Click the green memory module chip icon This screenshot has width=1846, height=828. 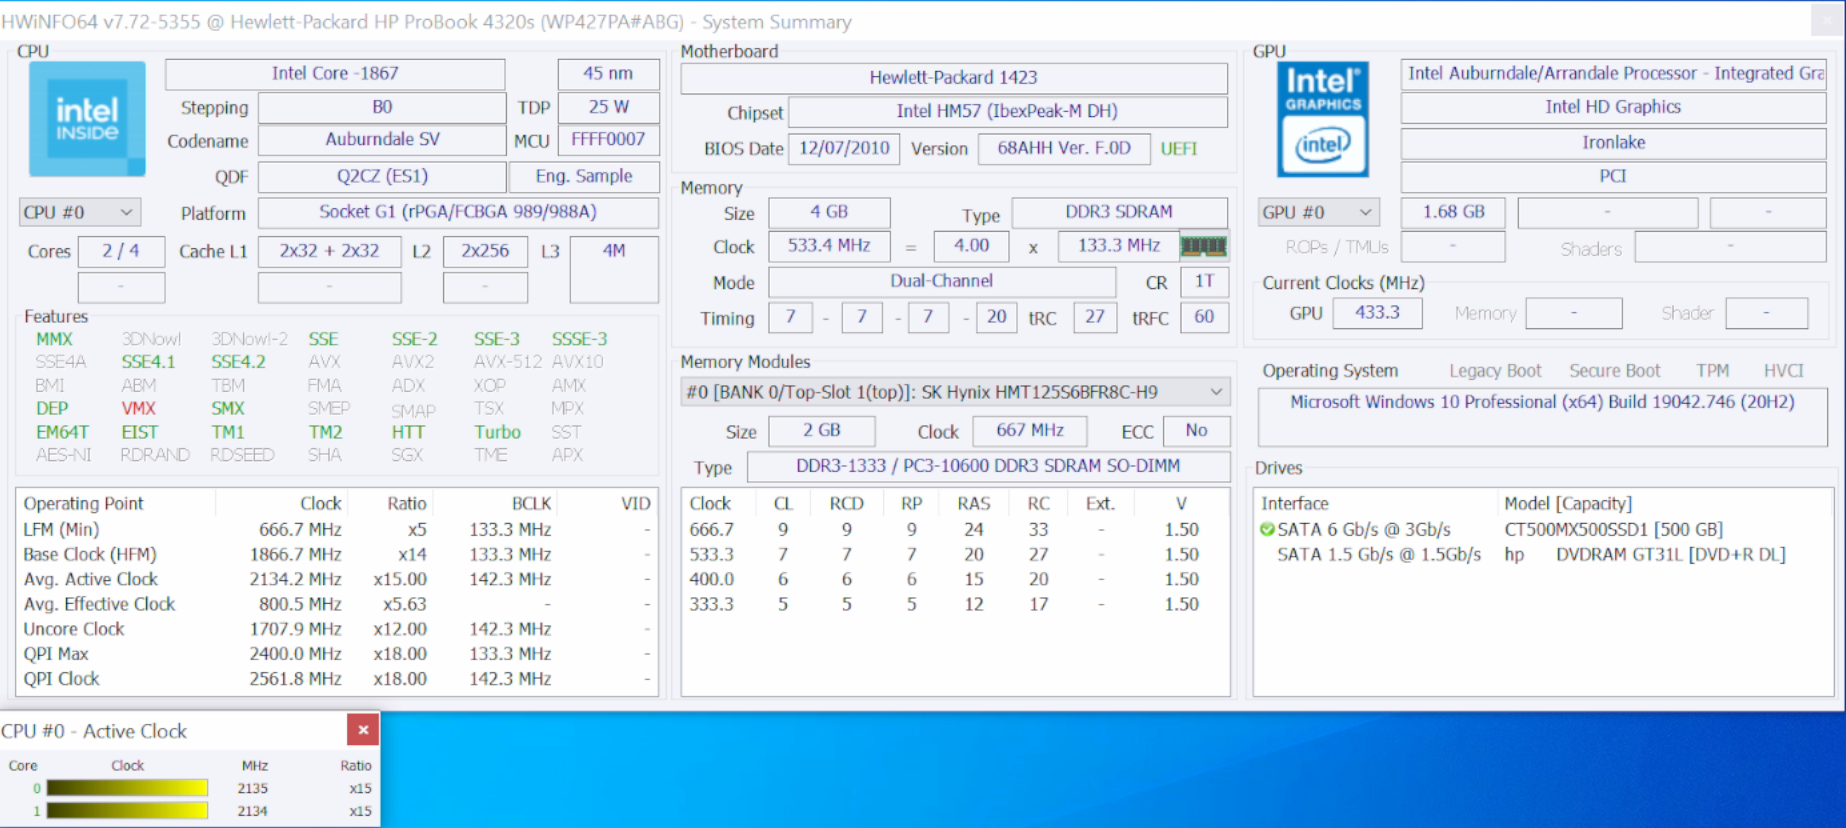tap(1204, 246)
